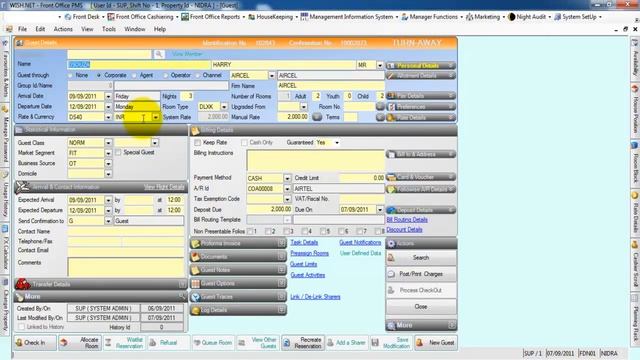Open the Precesion Rooms link
The height and width of the screenshot is (360, 640).
click(x=309, y=253)
